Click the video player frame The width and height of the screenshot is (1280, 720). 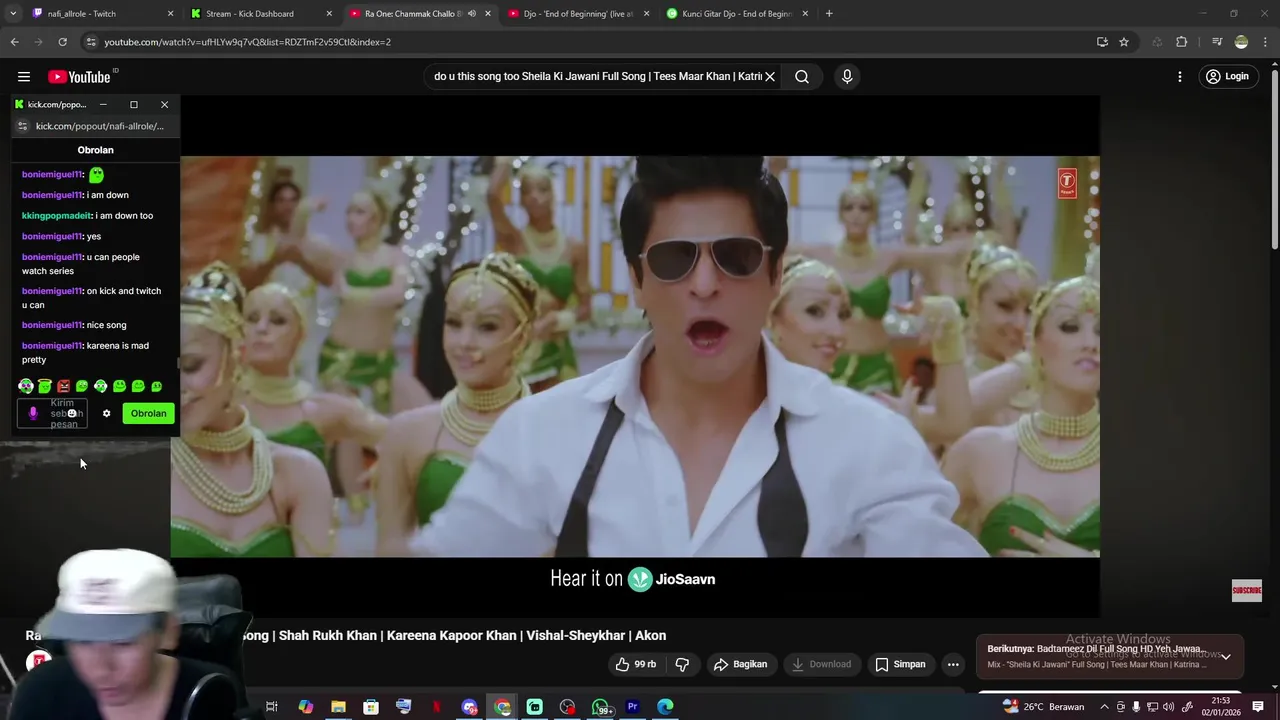pyautogui.click(x=635, y=356)
